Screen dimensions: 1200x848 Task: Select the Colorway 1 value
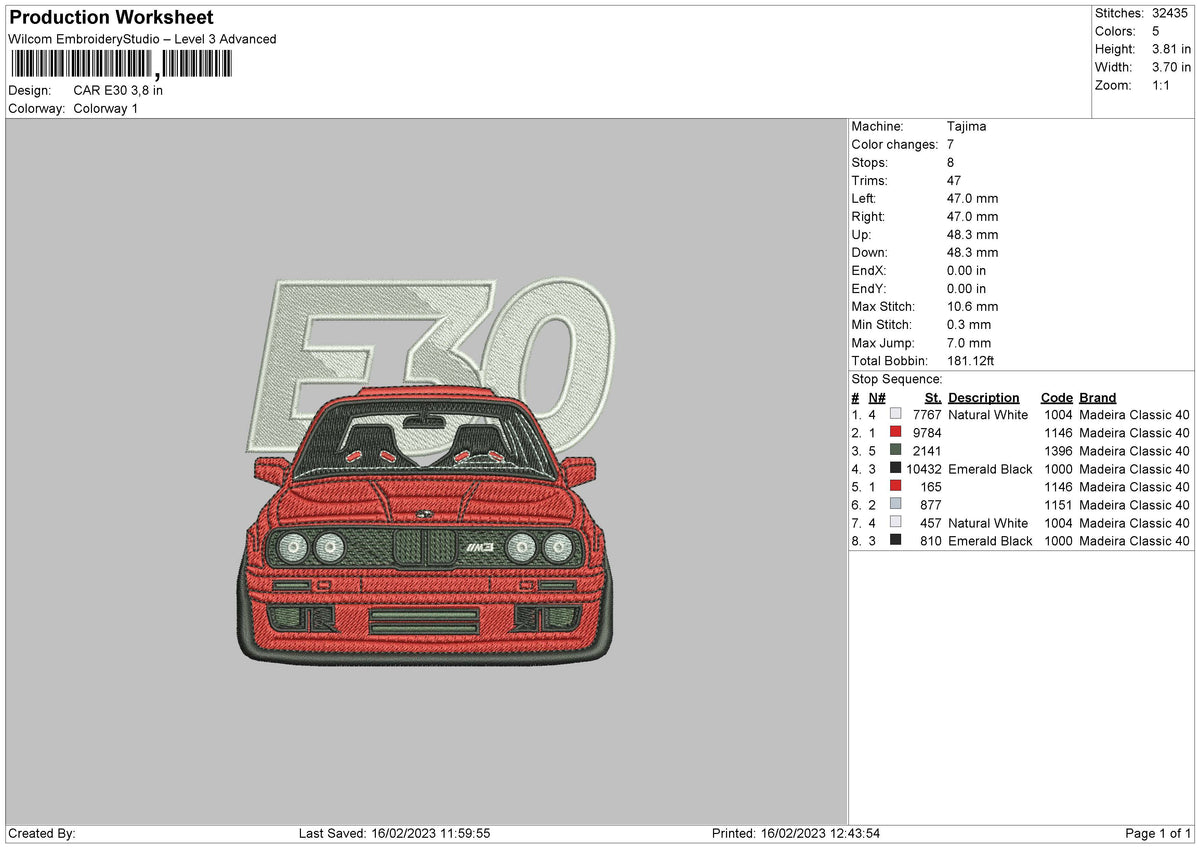tap(106, 108)
